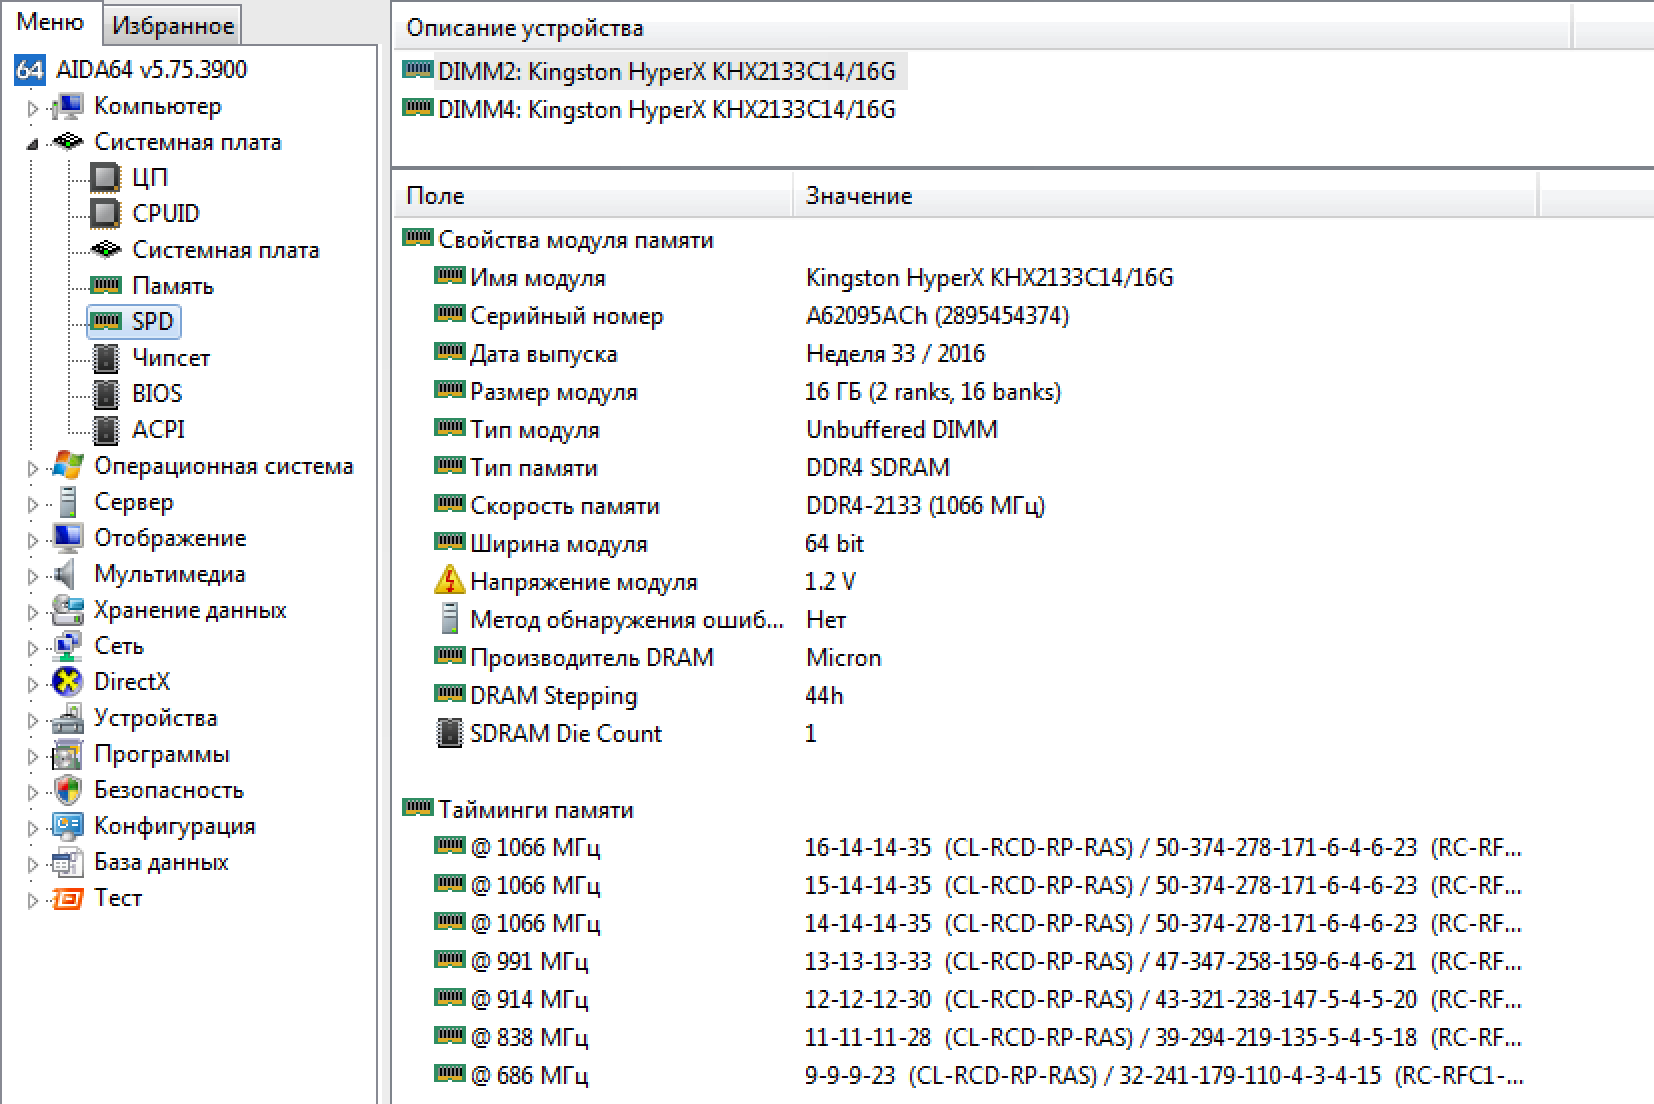The image size is (1654, 1104).
Task: Click the База данных icon
Action: pyautogui.click(x=67, y=862)
